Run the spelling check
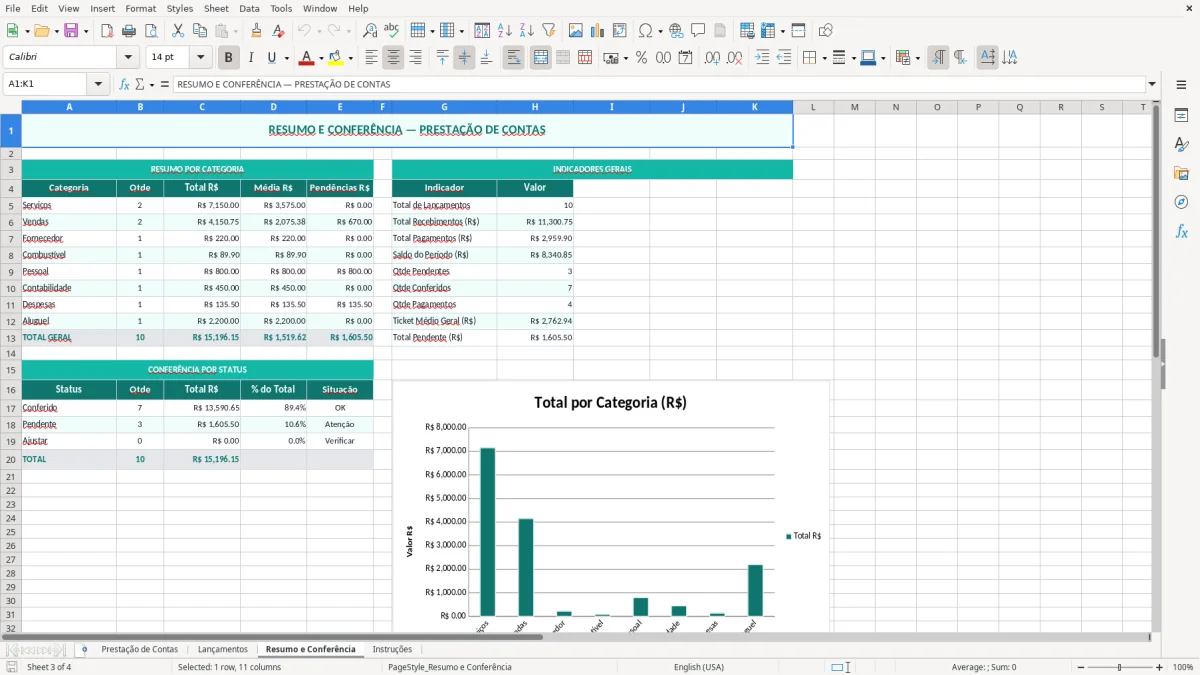1200x675 pixels. [x=392, y=31]
